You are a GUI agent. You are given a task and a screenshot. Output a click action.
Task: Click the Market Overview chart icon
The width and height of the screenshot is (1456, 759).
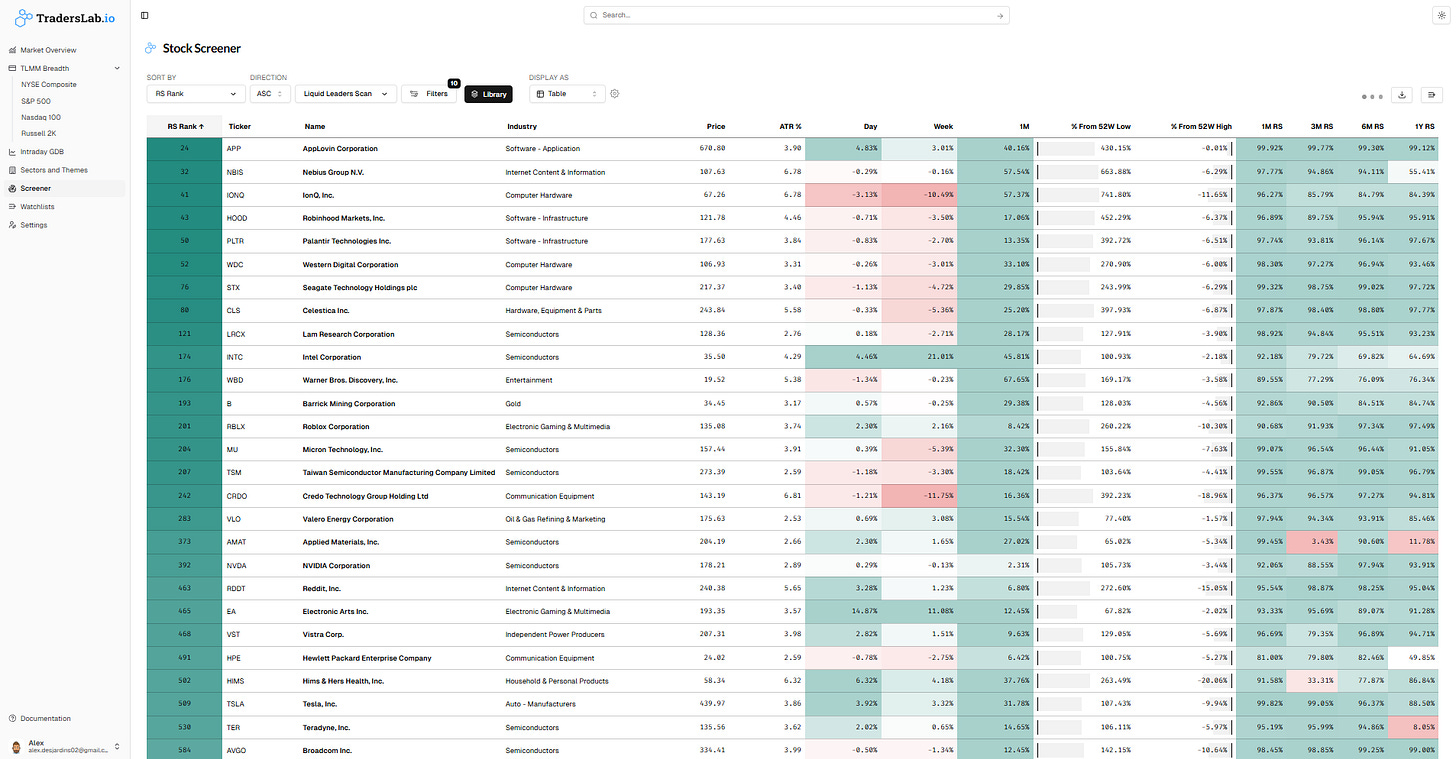coord(12,50)
